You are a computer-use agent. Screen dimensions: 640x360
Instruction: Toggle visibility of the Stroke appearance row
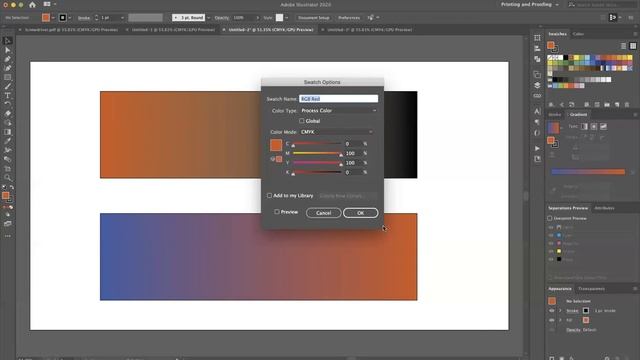coord(551,311)
